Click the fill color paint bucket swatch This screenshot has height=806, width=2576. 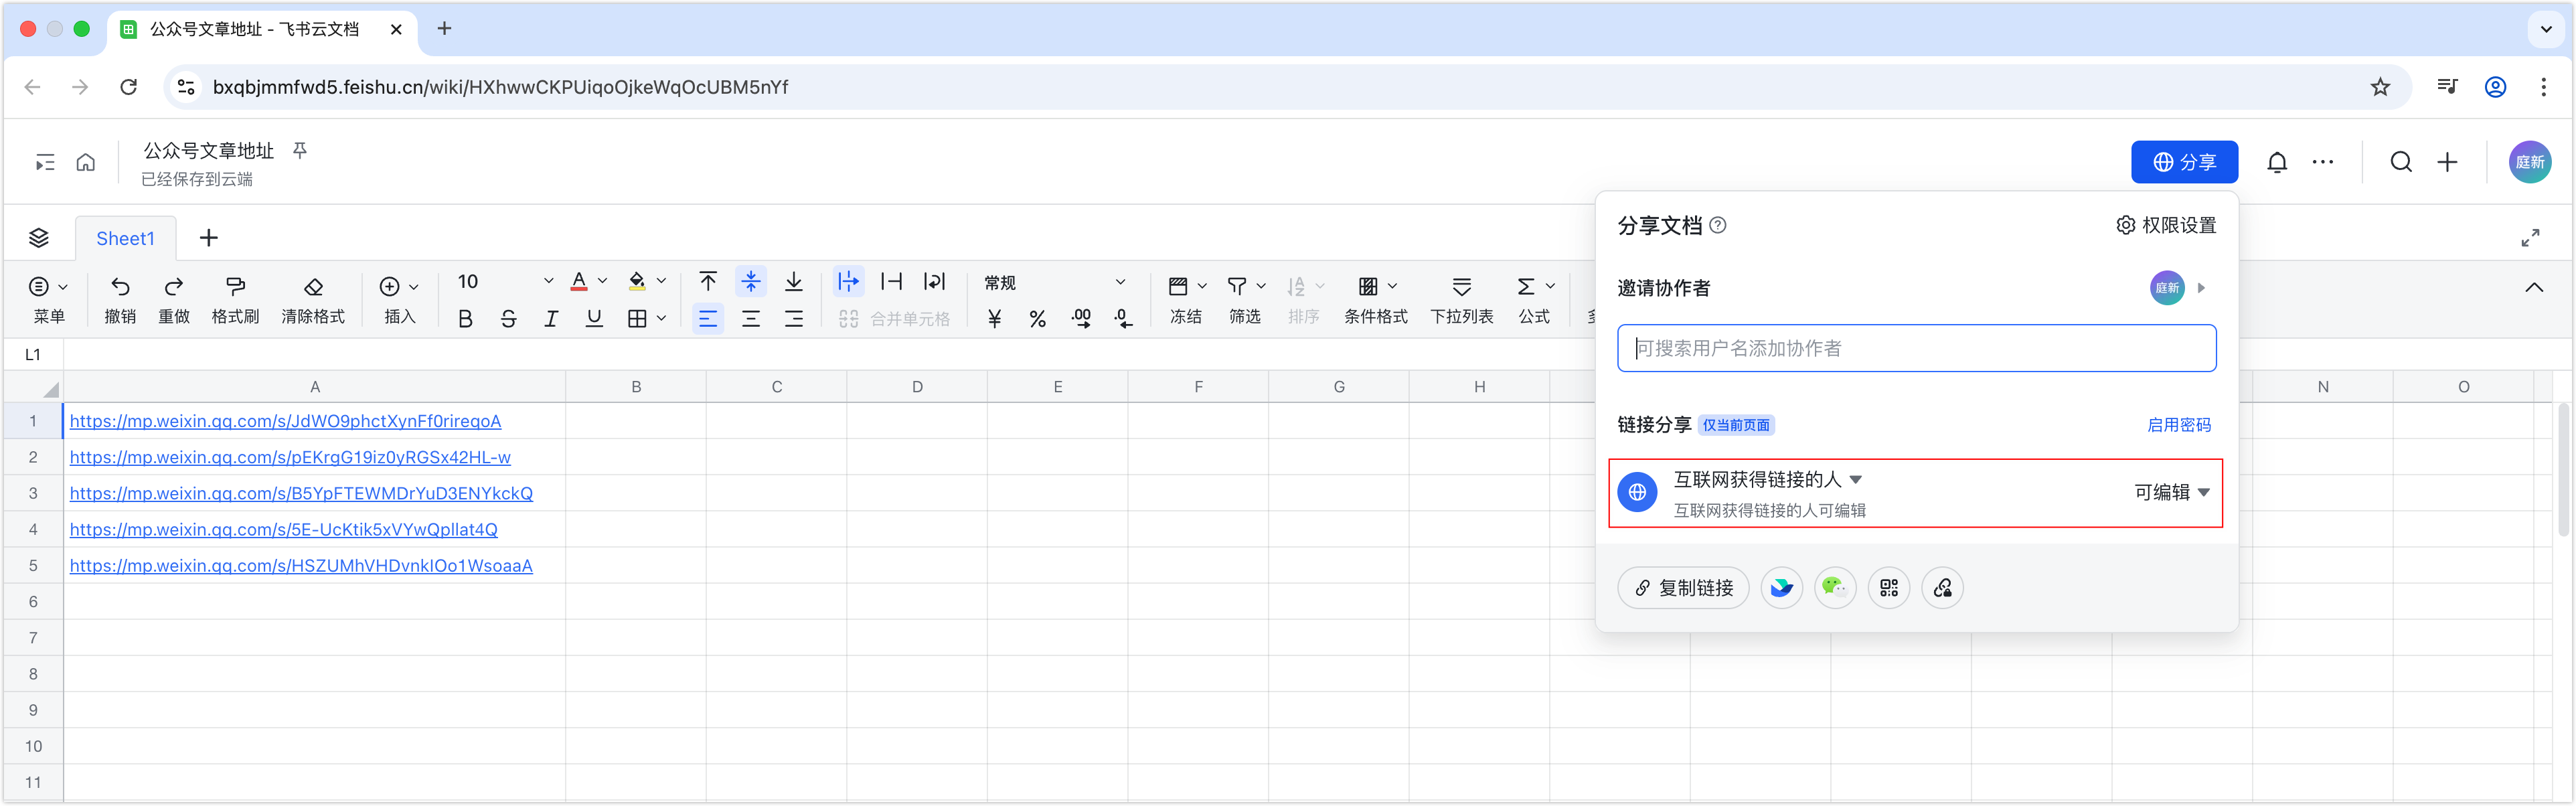(x=637, y=283)
